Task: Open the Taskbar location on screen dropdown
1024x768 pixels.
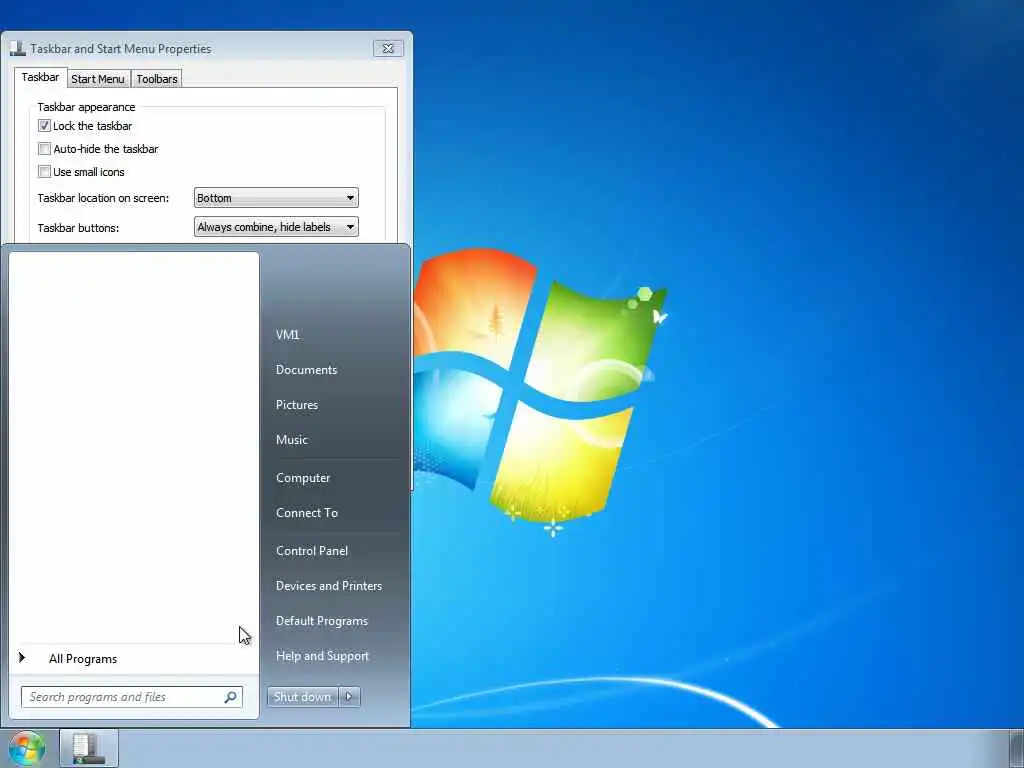Action: (276, 198)
